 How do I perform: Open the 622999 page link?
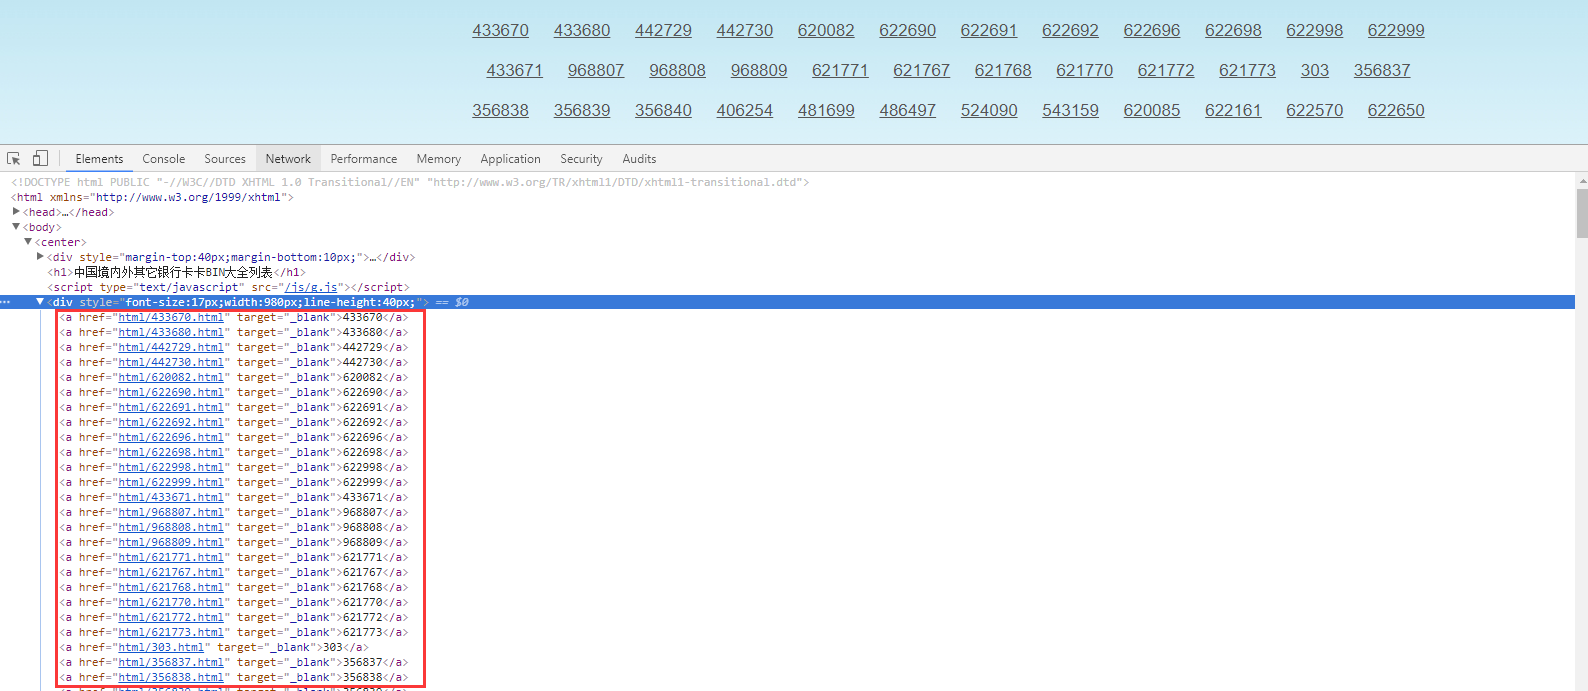click(1396, 31)
